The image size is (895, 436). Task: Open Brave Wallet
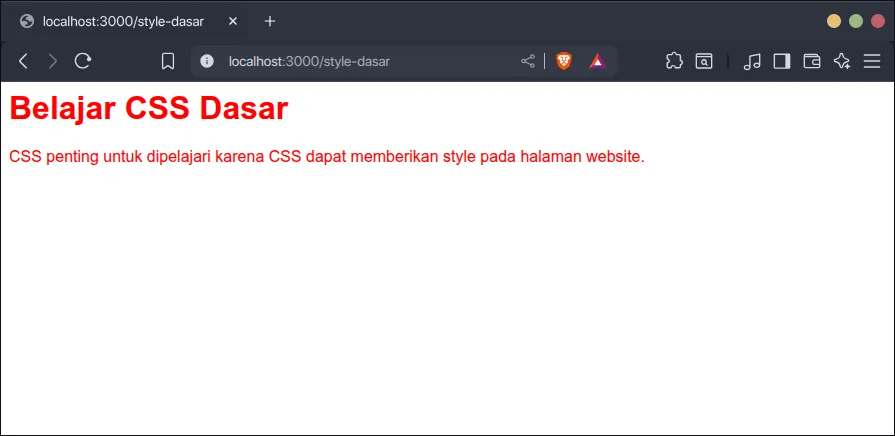(x=812, y=61)
